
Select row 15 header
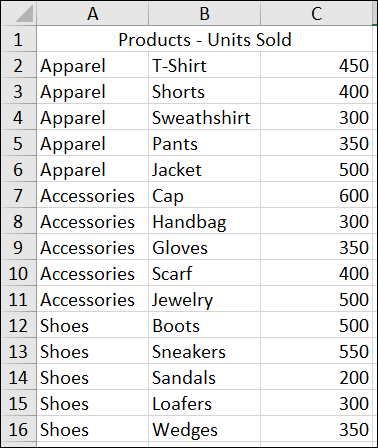pyautogui.click(x=19, y=403)
